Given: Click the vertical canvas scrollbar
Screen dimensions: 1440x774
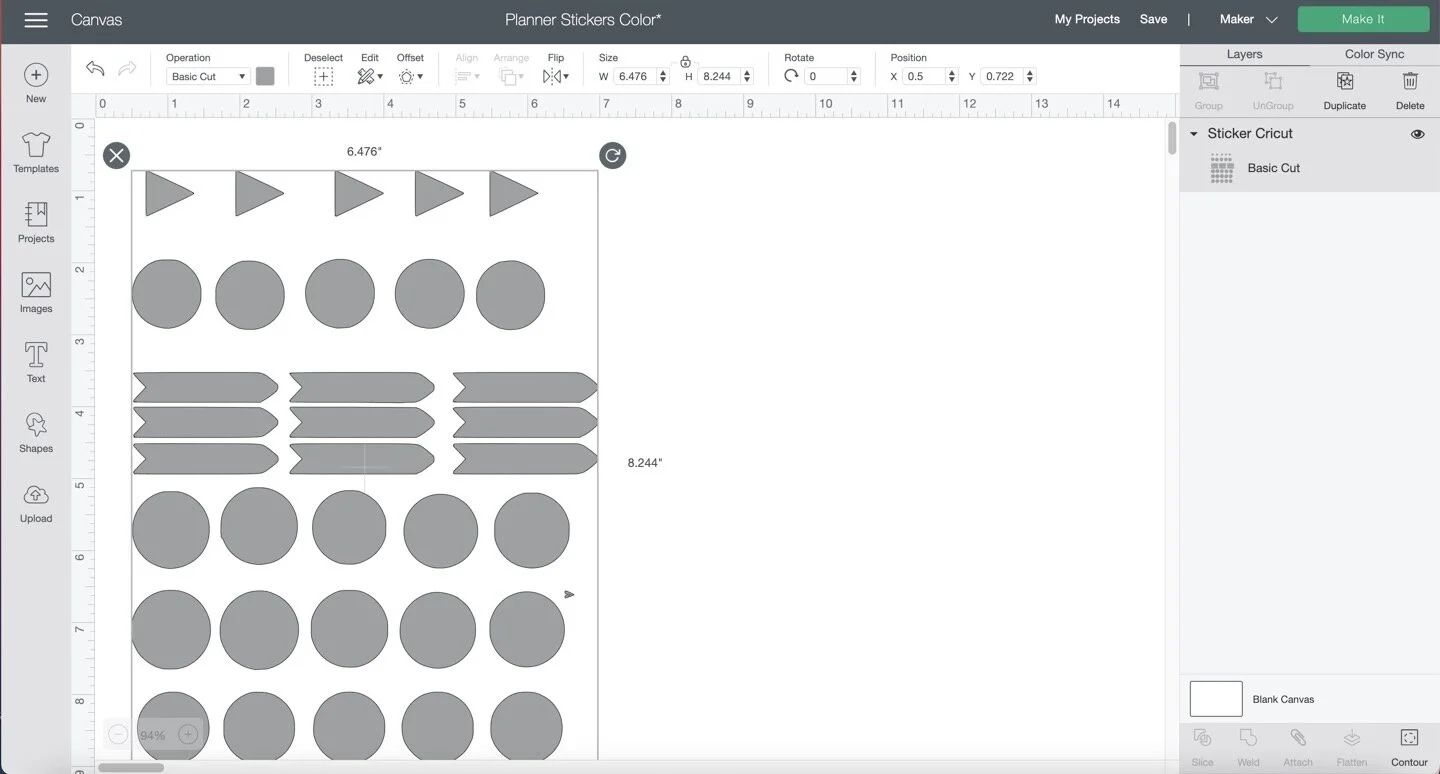Looking at the screenshot, I should click(1172, 138).
